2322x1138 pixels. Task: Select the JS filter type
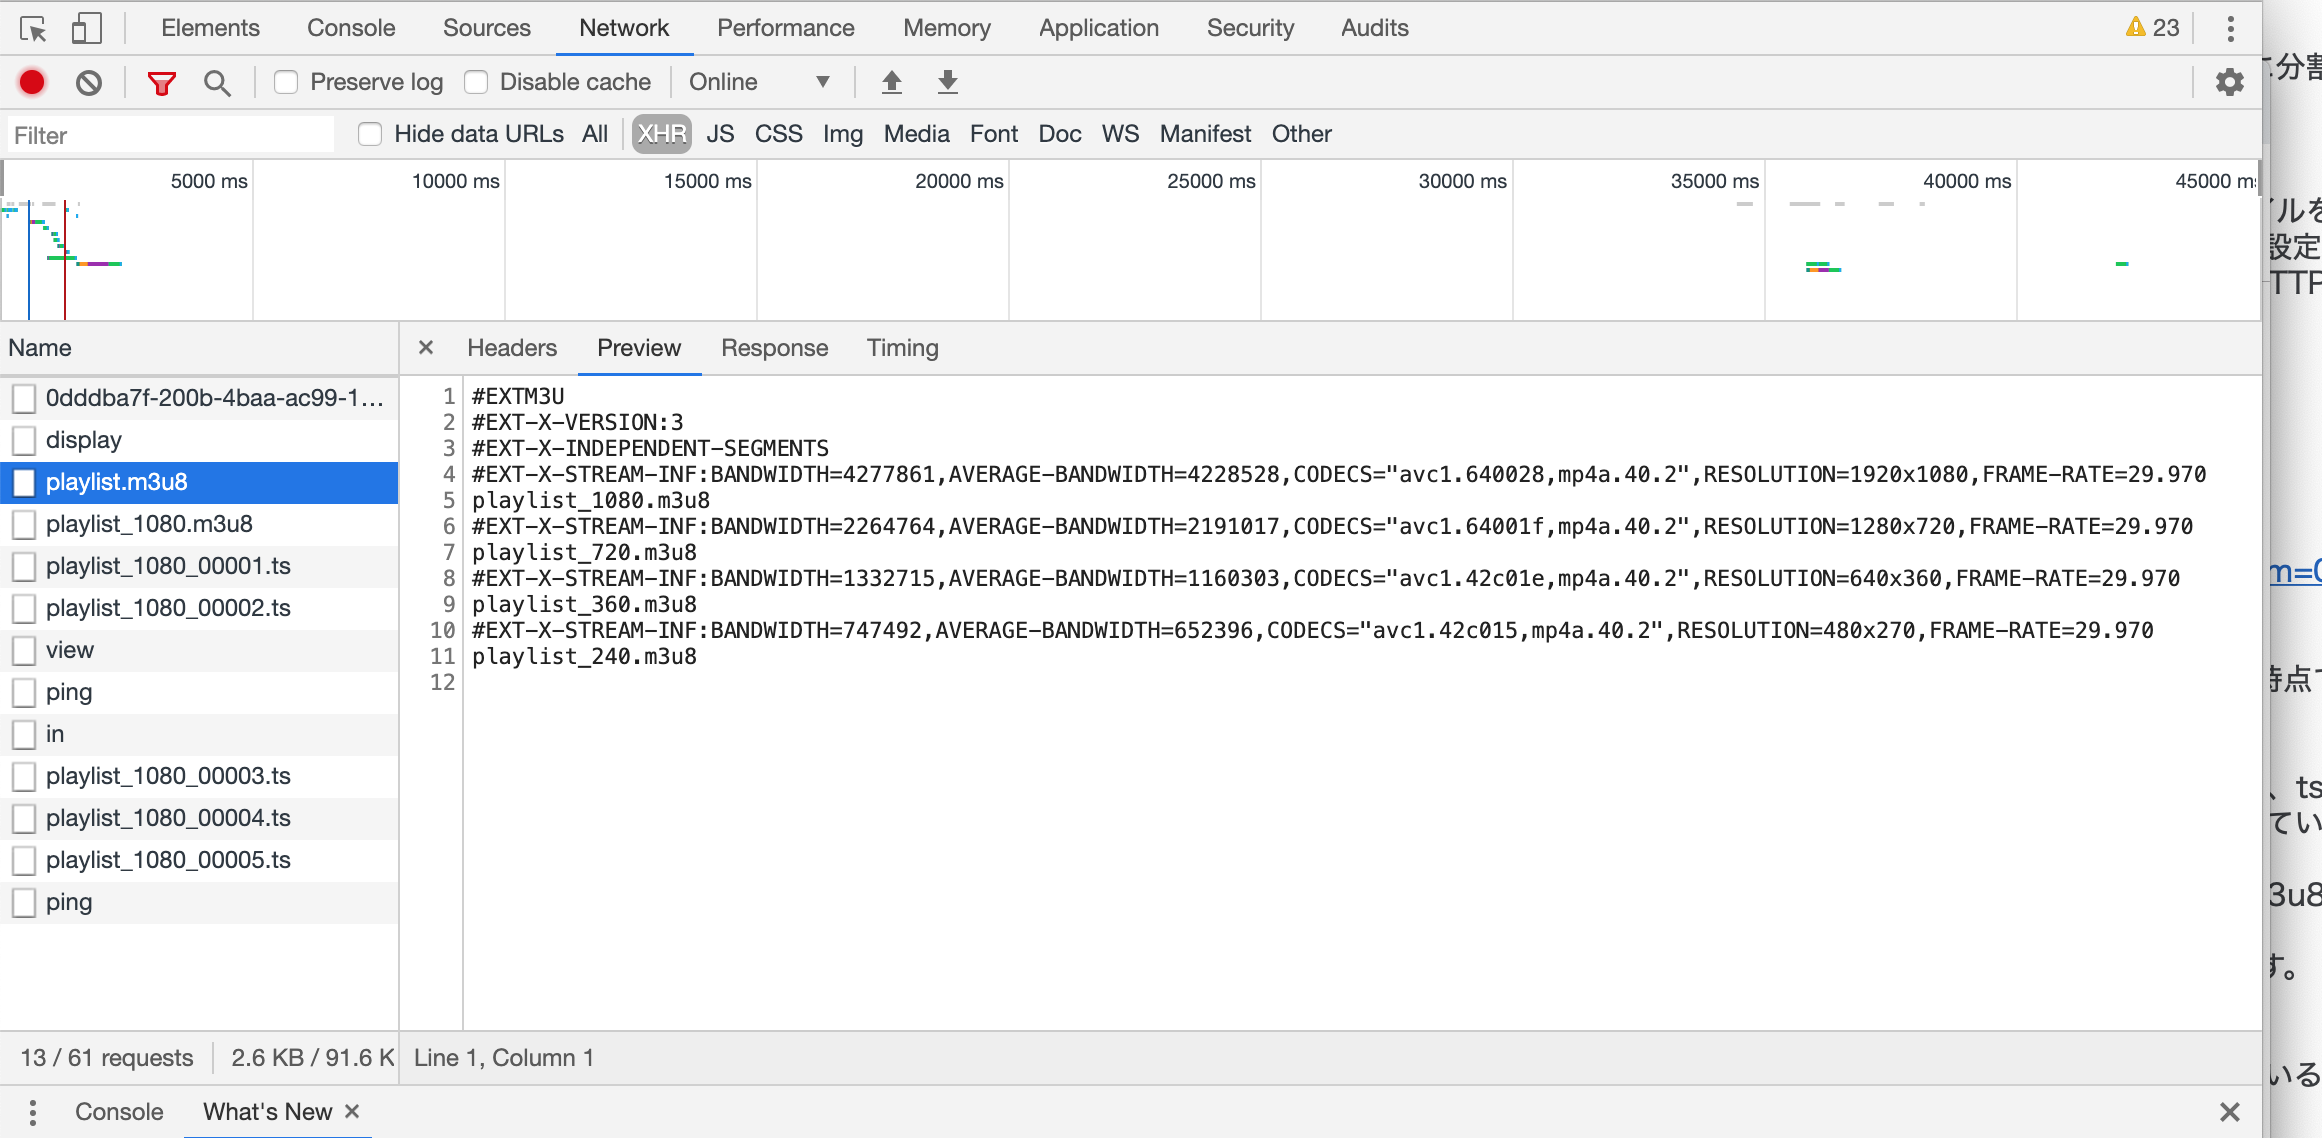(720, 134)
